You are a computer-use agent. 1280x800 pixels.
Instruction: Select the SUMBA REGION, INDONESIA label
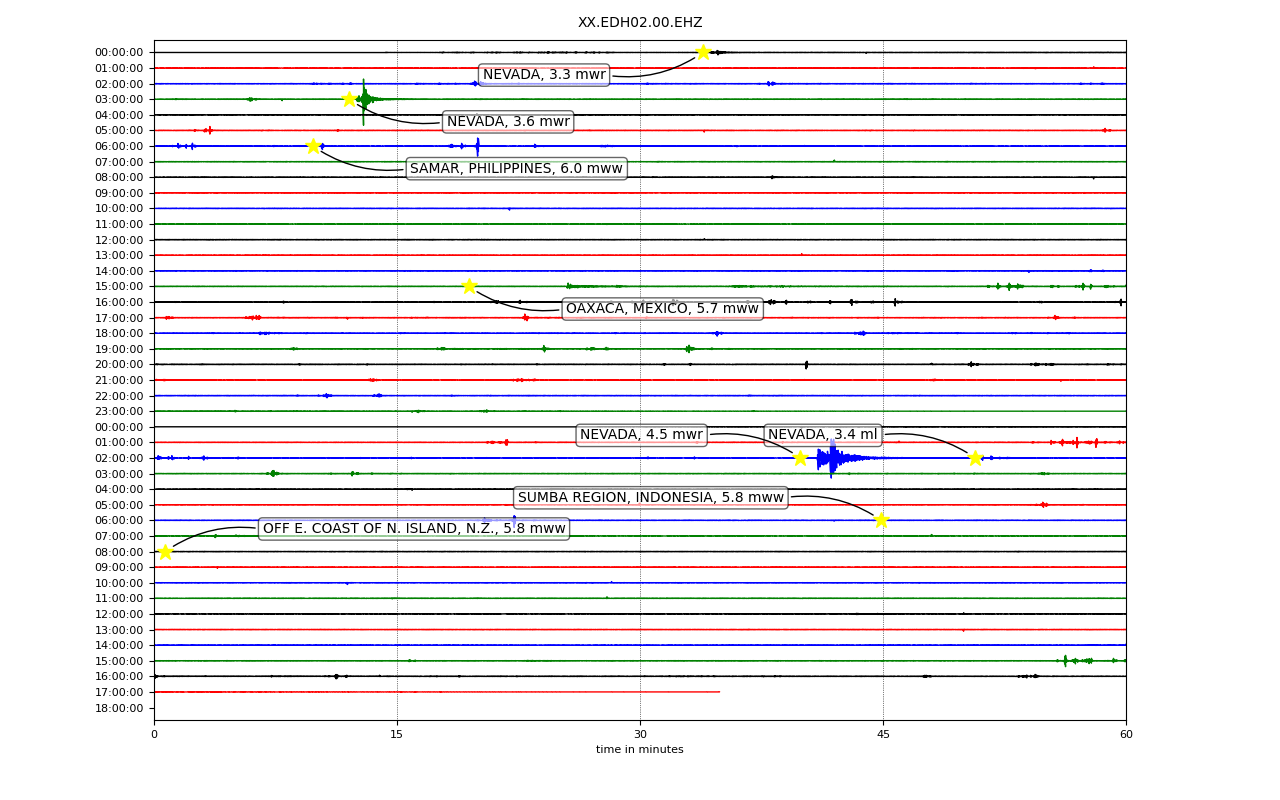(x=651, y=497)
